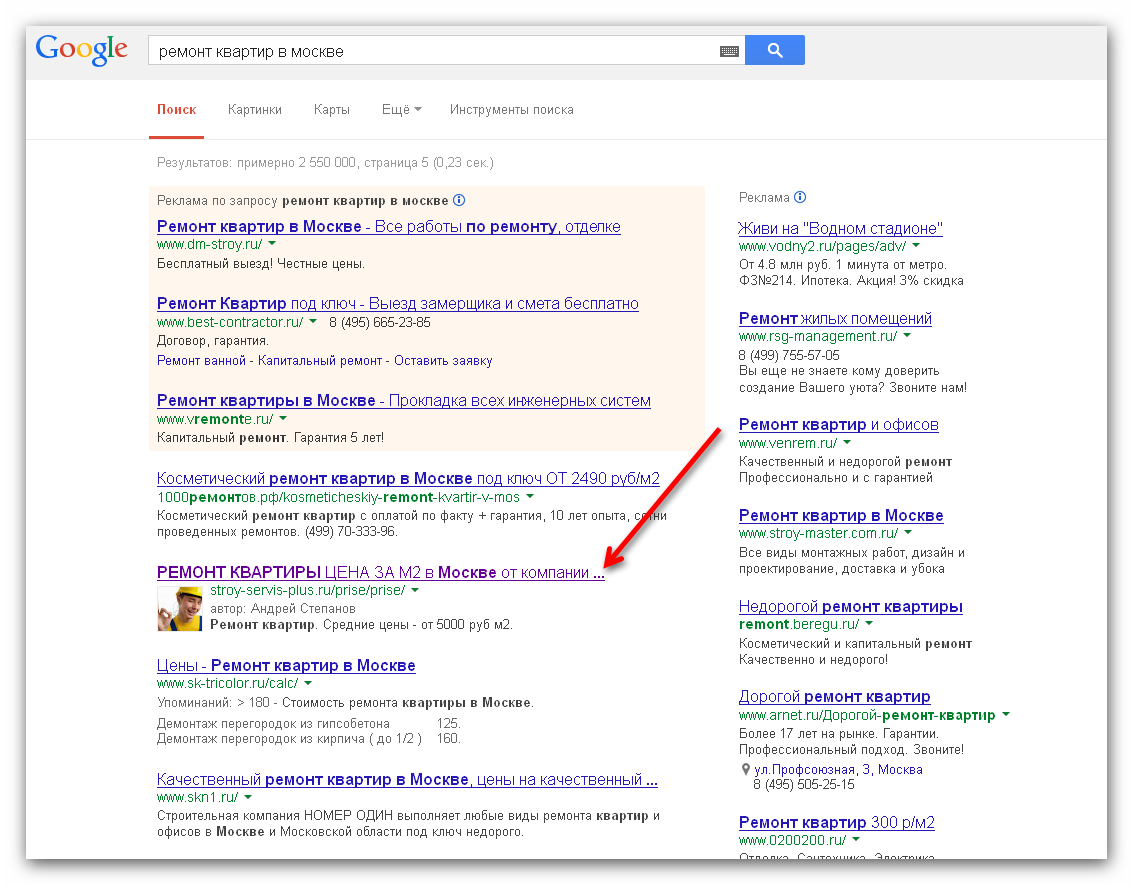This screenshot has height=885, width=1133.
Task: Click phone number 8 (499) 755-57-05
Action: 789,355
